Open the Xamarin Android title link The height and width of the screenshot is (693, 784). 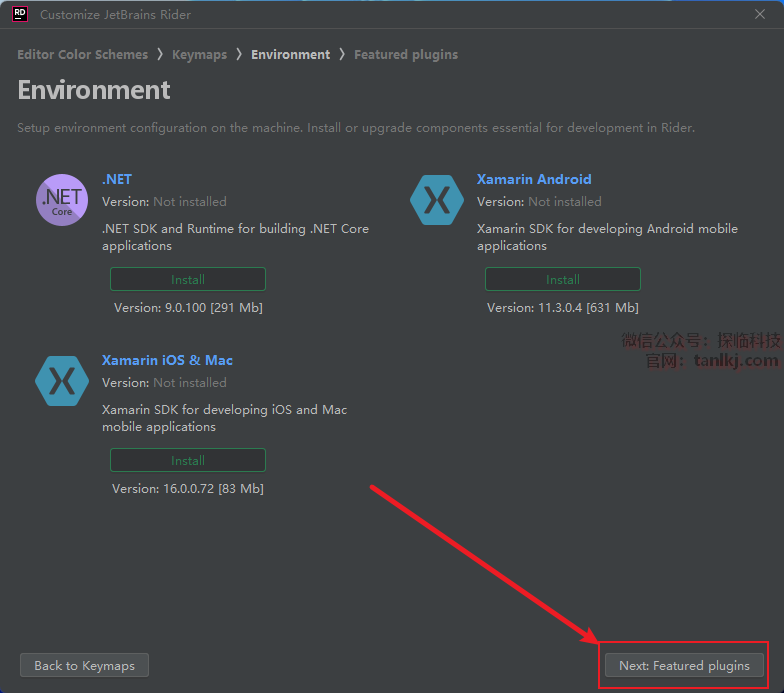tap(534, 179)
